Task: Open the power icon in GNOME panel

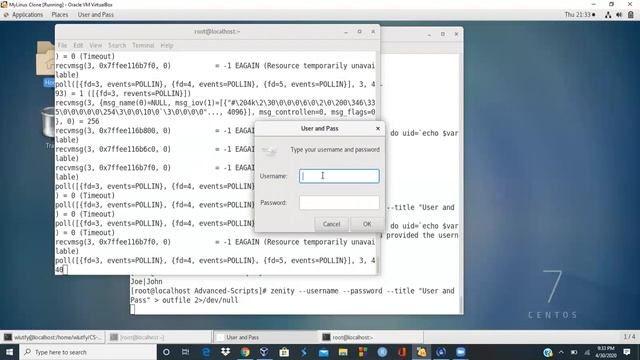Action: pyautogui.click(x=631, y=15)
